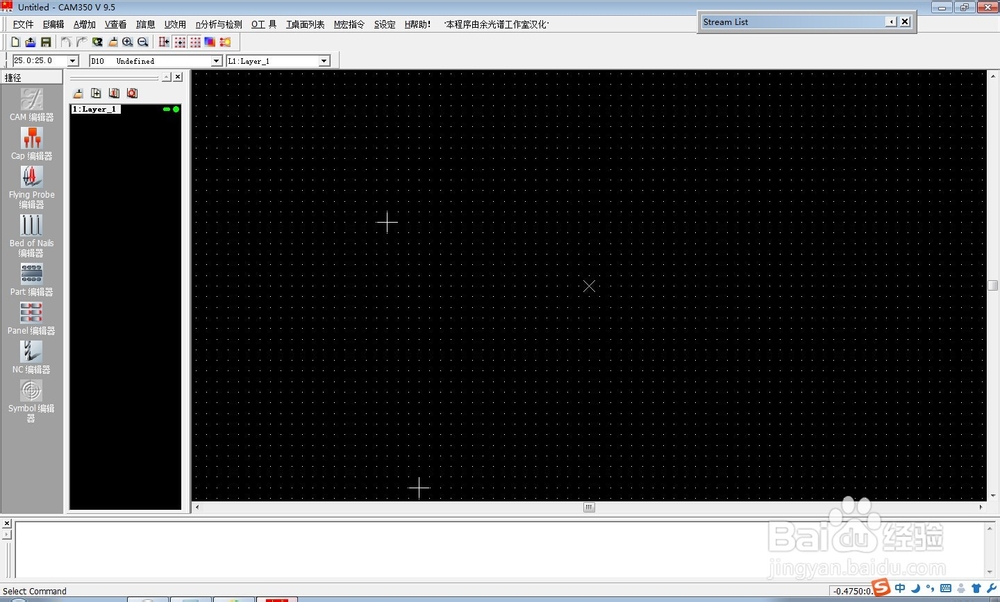Open the Panel editor from the sidebar
Viewport: 1000px width, 602px height.
tap(31, 319)
